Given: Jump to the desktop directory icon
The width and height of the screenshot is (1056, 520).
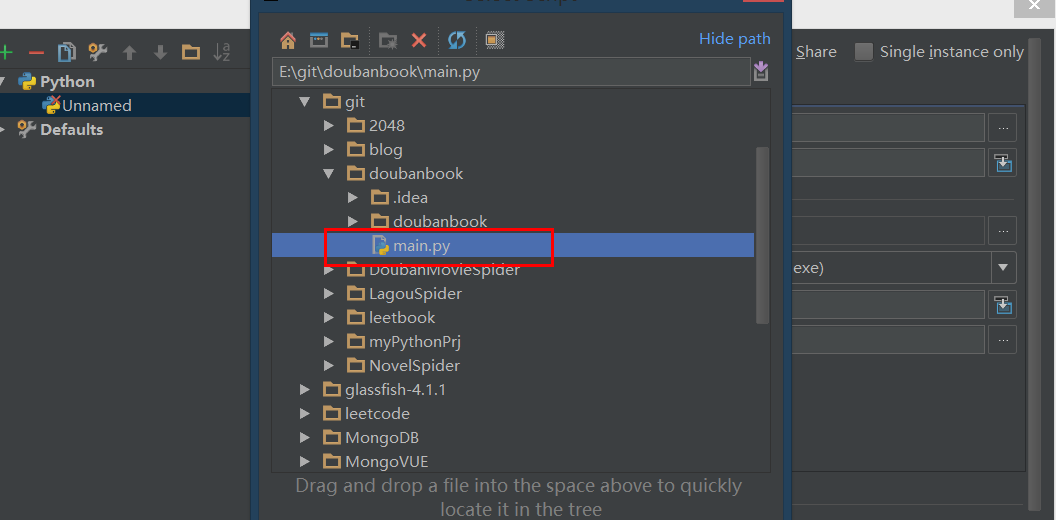Looking at the screenshot, I should [x=319, y=40].
